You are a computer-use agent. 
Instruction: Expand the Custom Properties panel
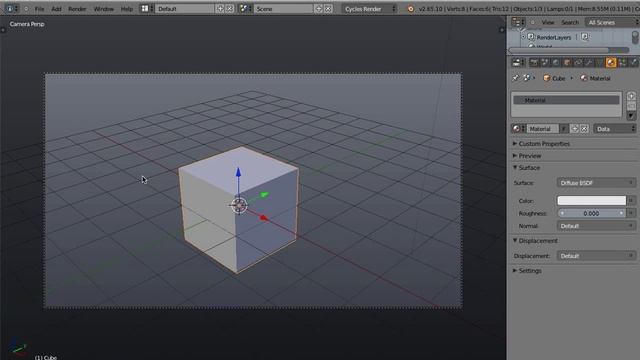point(541,144)
